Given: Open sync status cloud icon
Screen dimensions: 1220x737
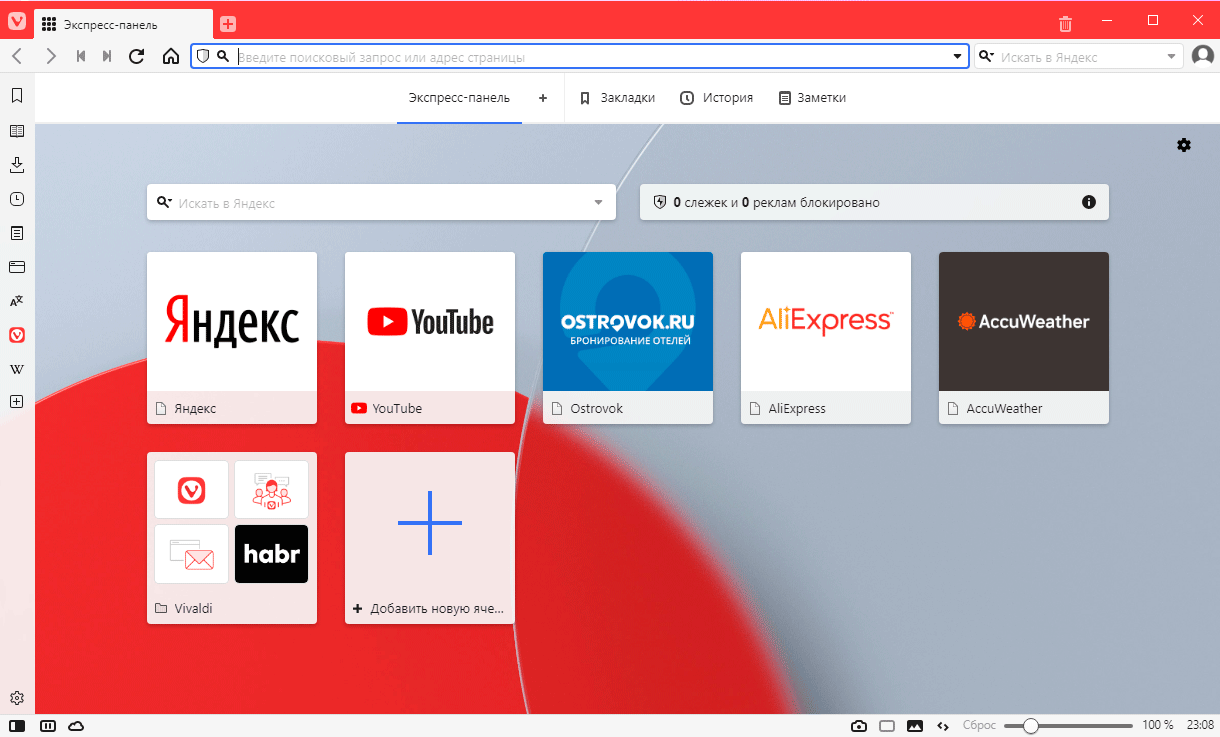Looking at the screenshot, I should [x=76, y=726].
